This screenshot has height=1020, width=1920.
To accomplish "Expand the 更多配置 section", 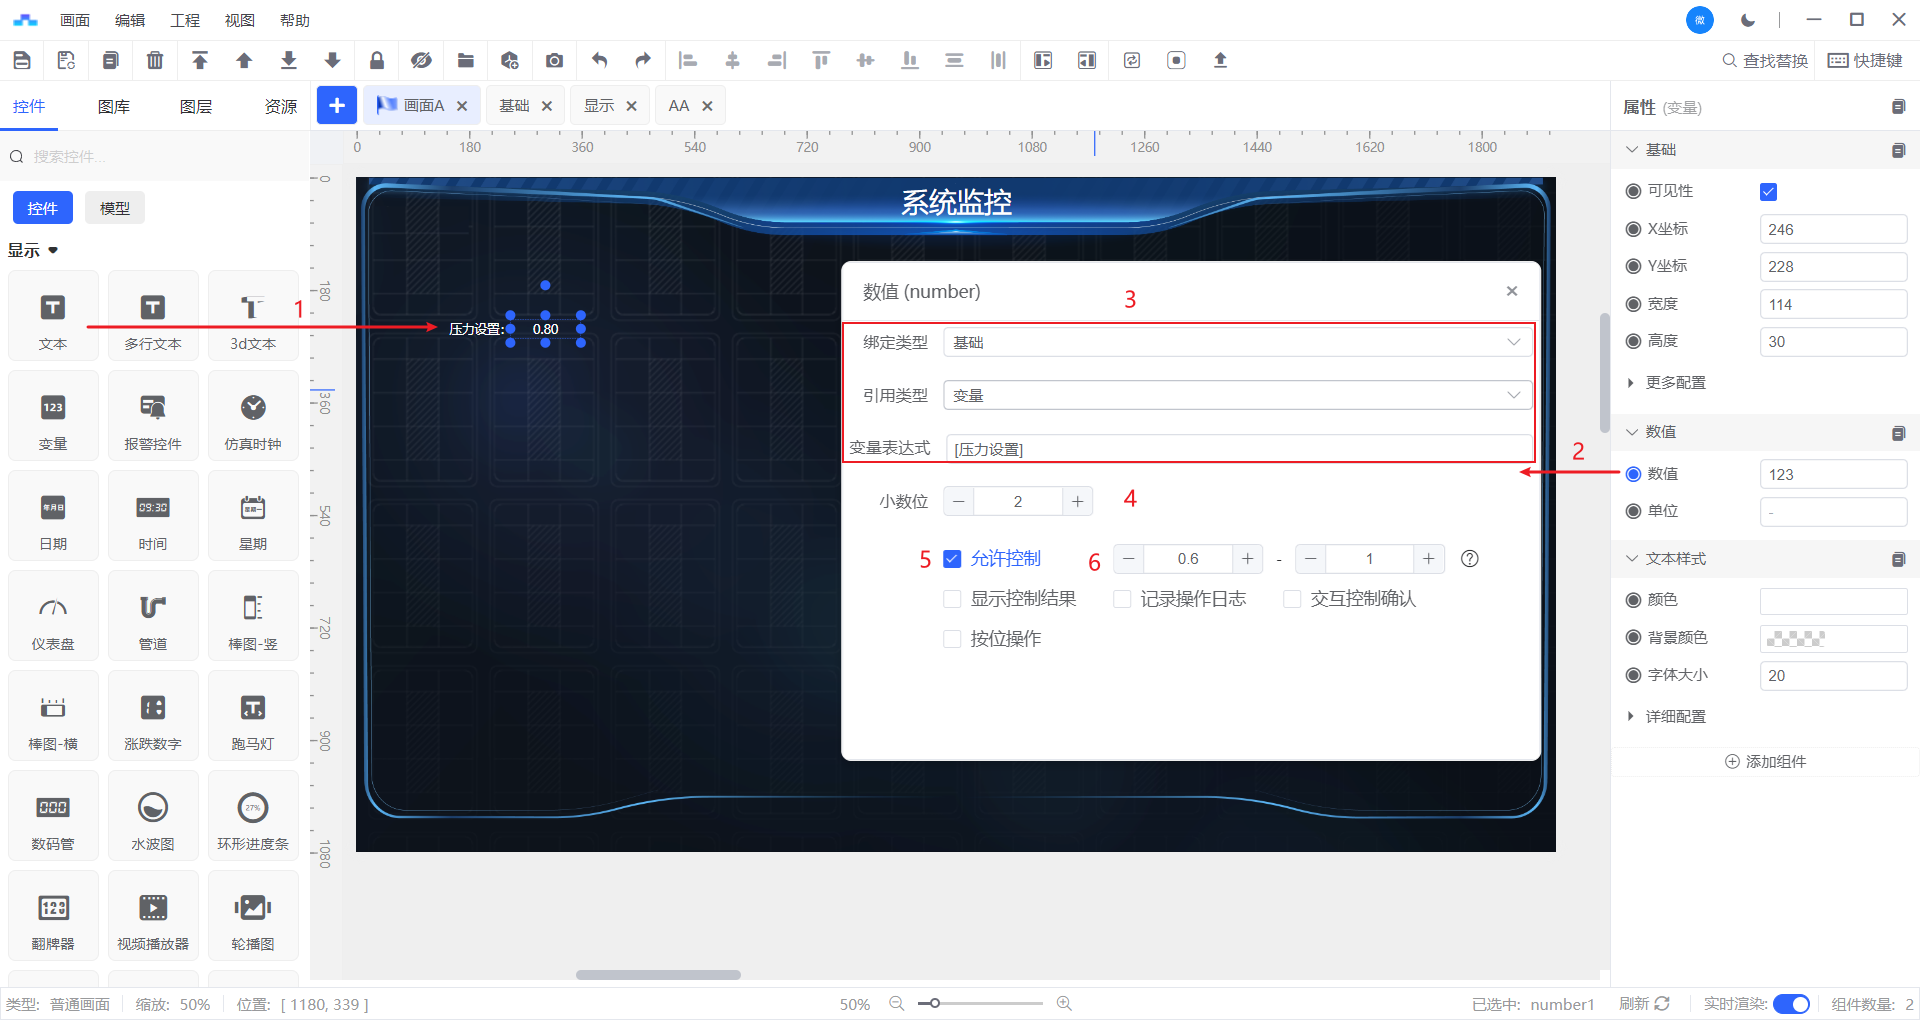I will (1675, 383).
